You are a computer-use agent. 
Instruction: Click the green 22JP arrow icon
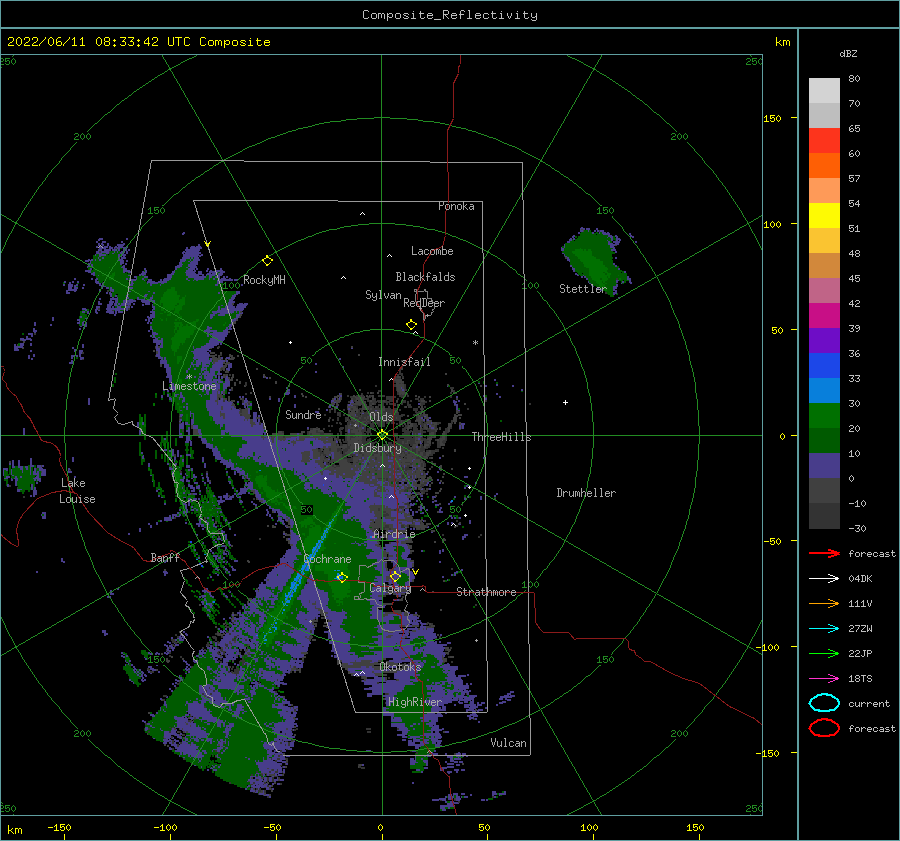pos(824,653)
